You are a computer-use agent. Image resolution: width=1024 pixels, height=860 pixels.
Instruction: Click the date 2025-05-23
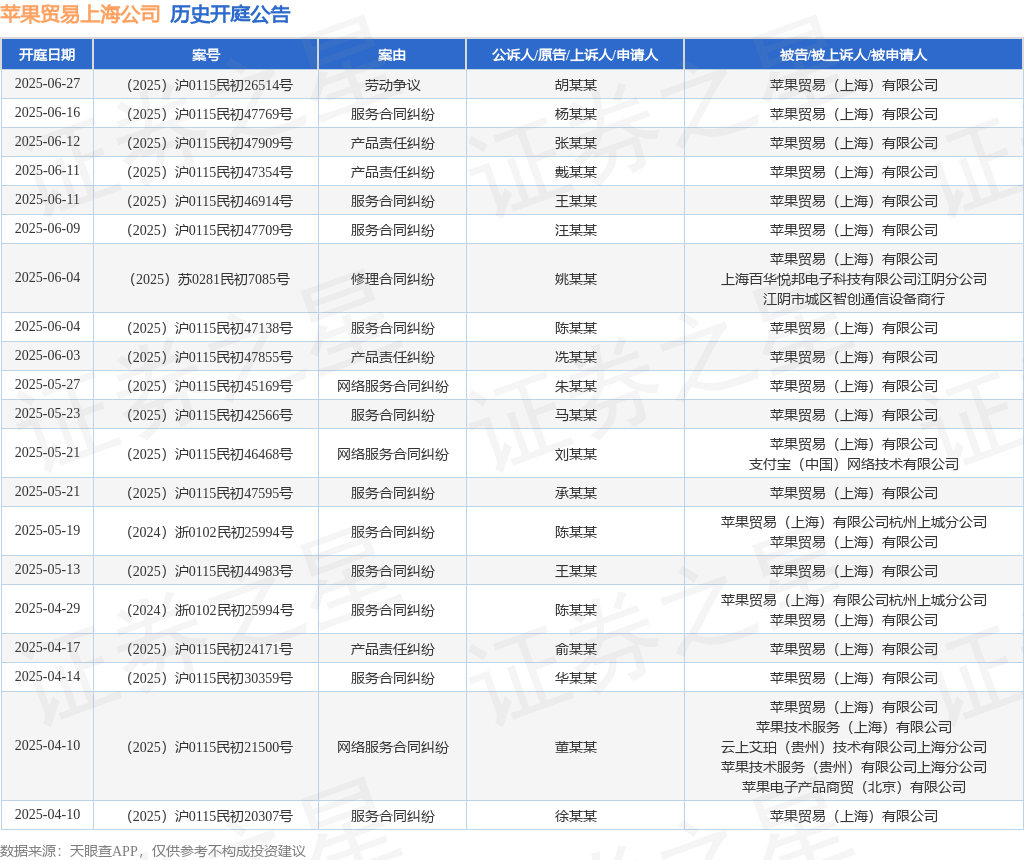pos(48,413)
